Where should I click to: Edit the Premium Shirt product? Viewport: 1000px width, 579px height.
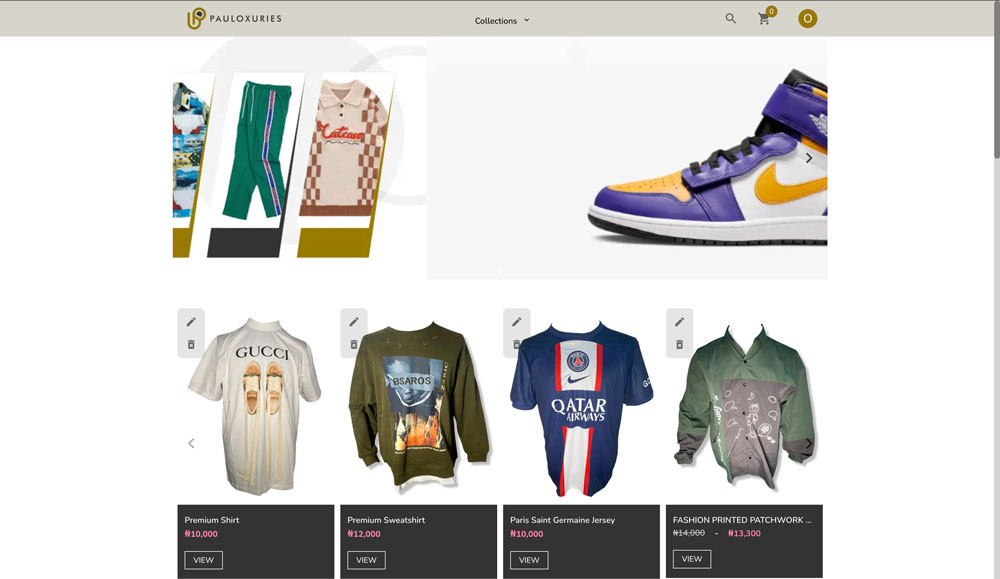pyautogui.click(x=191, y=322)
